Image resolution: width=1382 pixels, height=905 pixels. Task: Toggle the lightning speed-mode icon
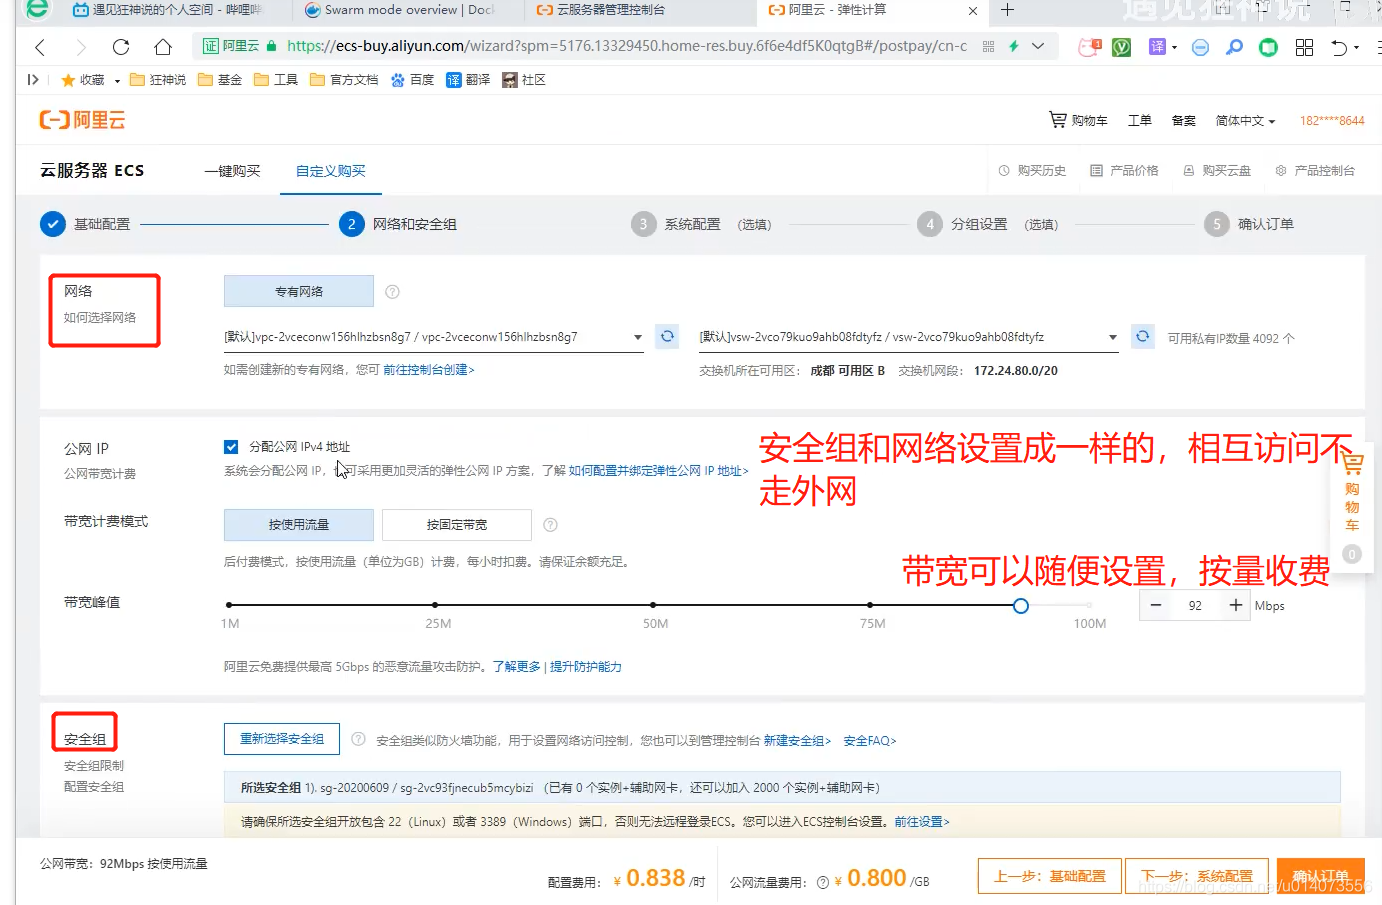(x=1013, y=46)
